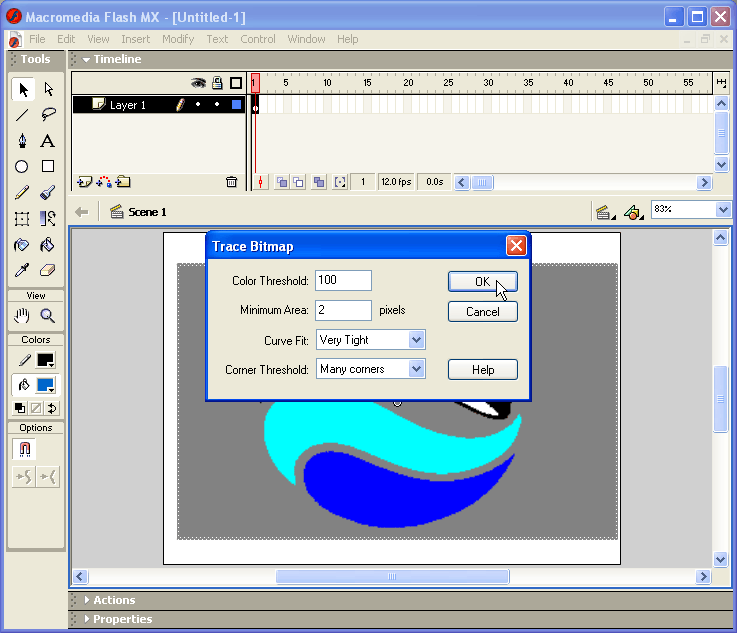Open the blue fill color swatch

(46, 385)
